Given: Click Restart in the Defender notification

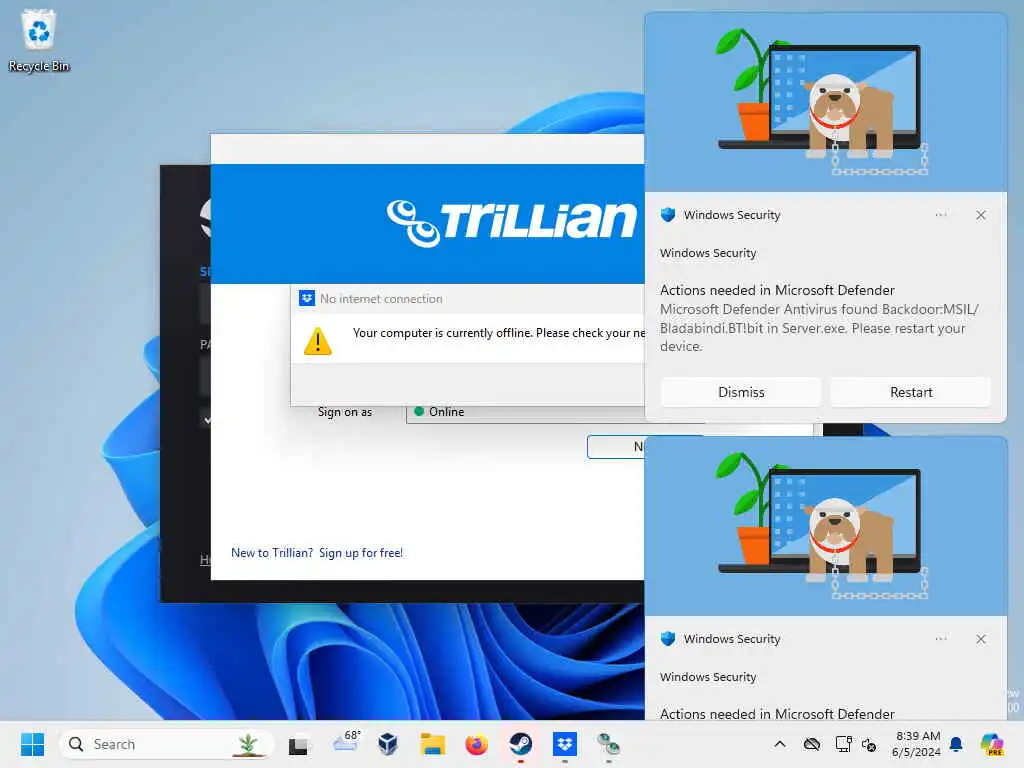Looking at the screenshot, I should click(911, 392).
